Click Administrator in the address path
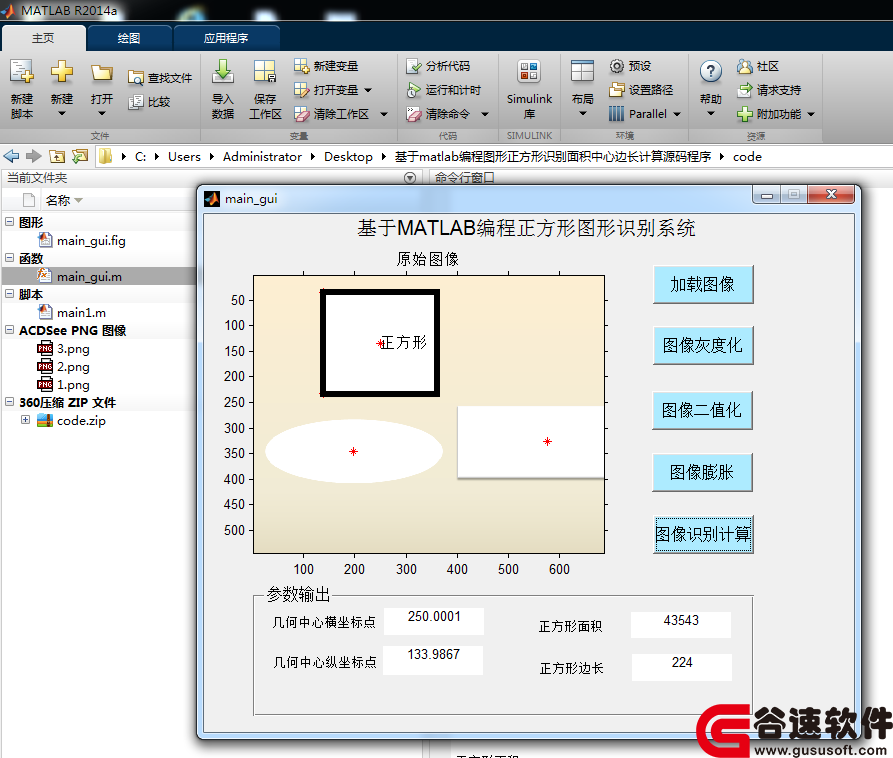 point(263,157)
